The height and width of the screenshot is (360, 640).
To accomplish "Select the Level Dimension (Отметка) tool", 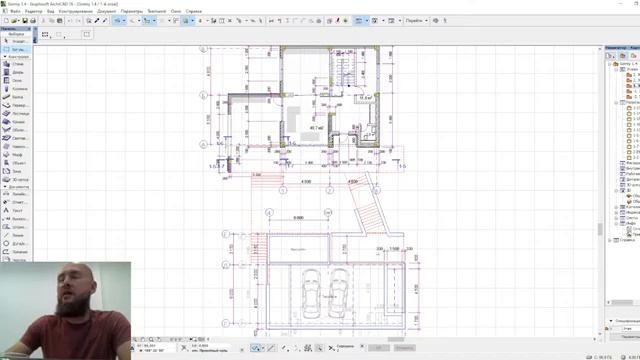I will click(16, 202).
